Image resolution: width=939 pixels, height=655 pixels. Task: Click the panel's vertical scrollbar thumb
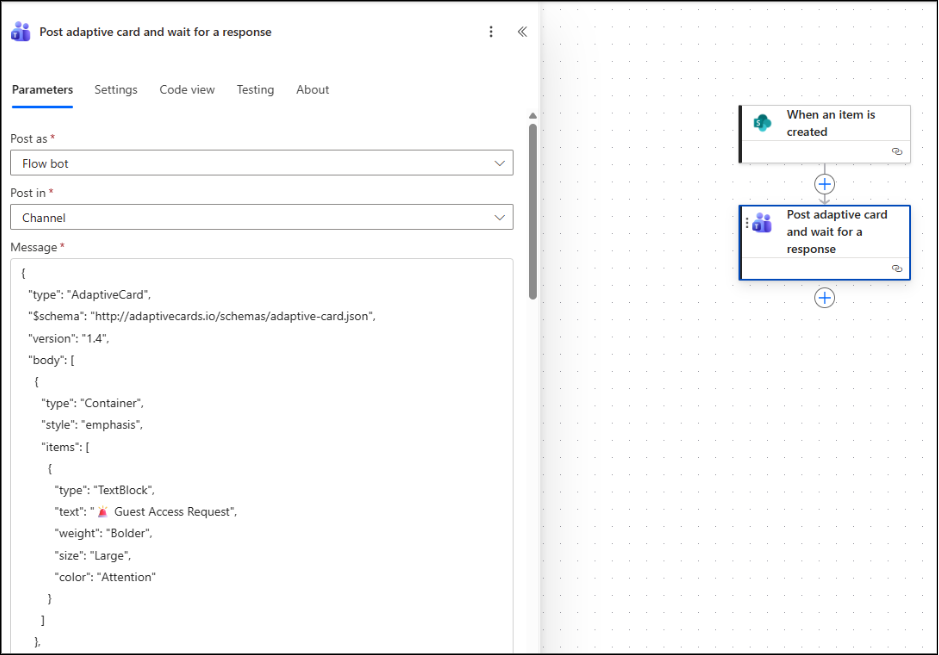point(533,210)
